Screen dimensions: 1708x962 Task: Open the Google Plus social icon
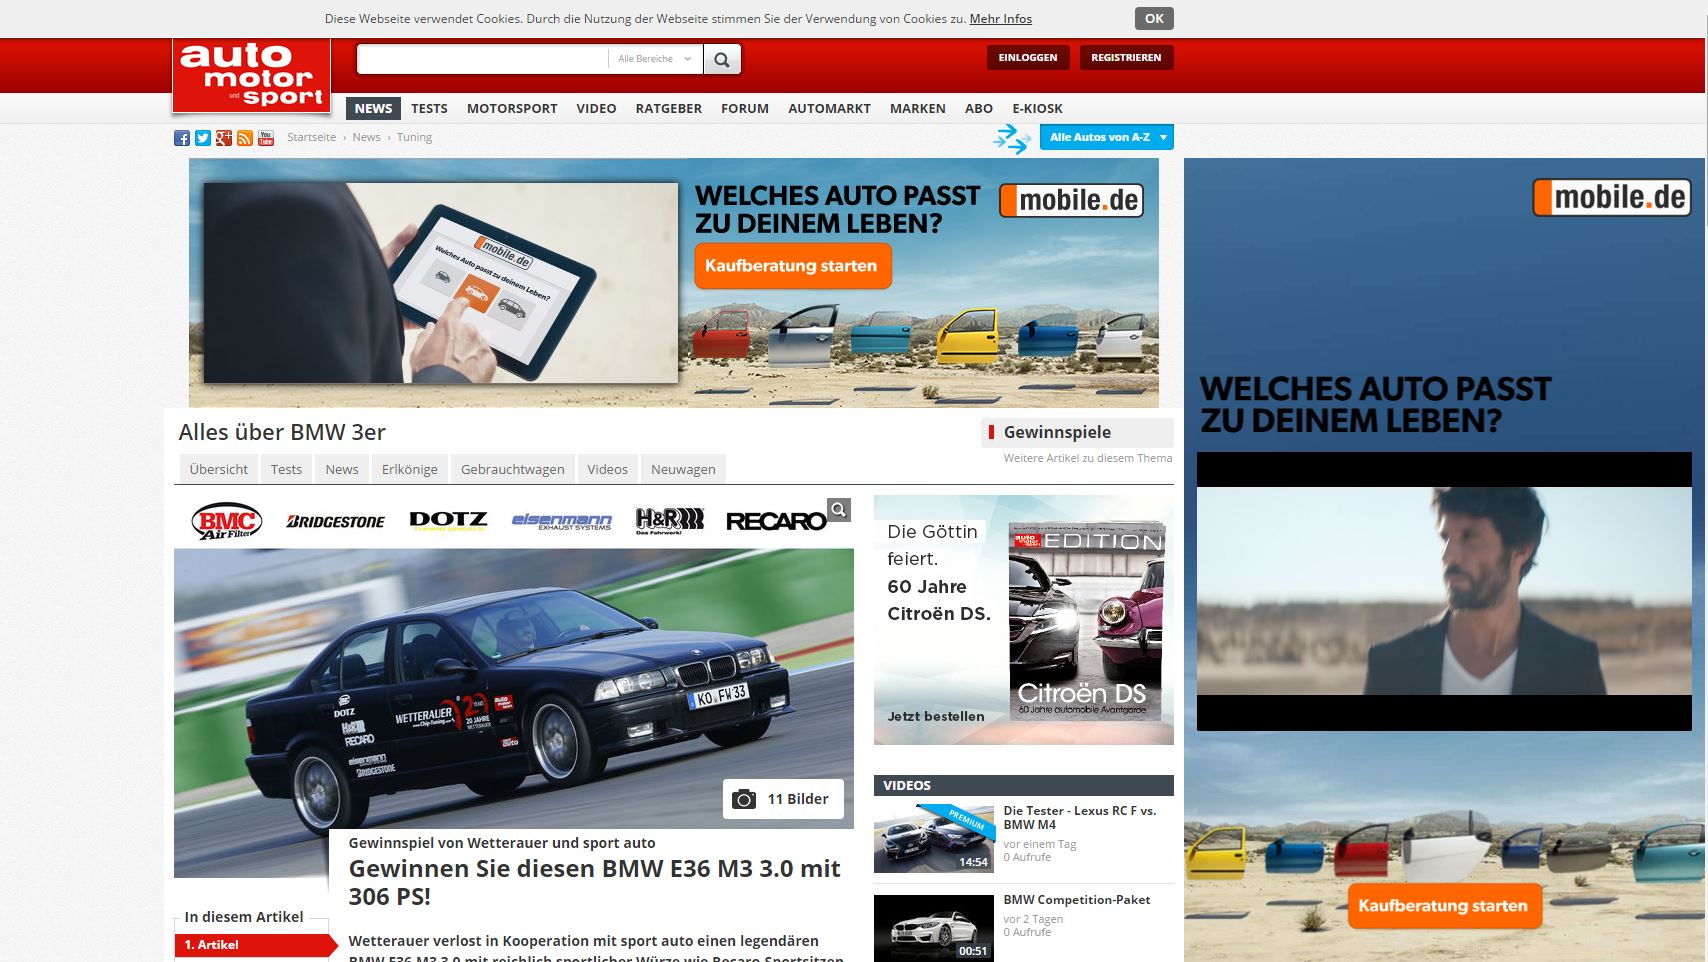tap(224, 138)
